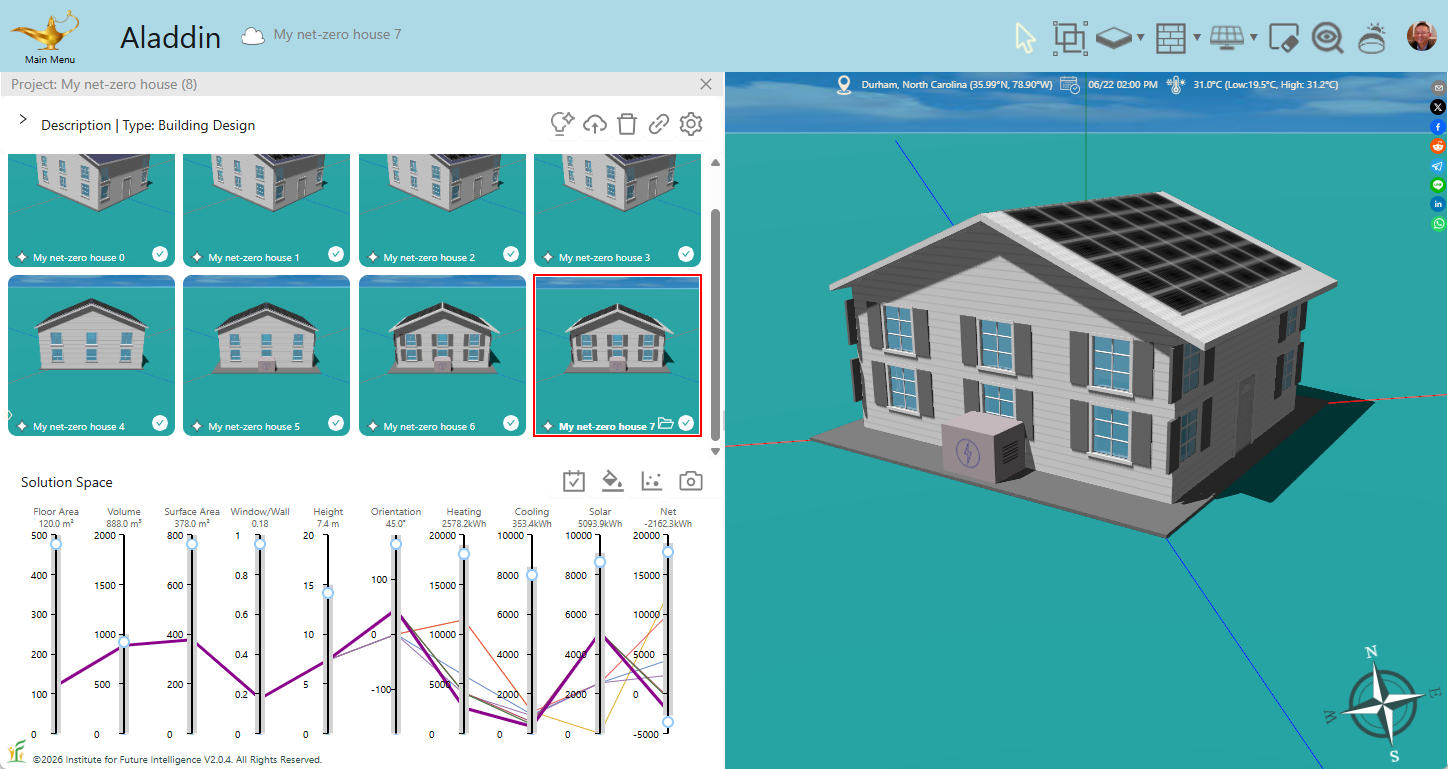Take screenshot of solution space with camera icon
Screen dimensions: 1448x769
tap(690, 481)
